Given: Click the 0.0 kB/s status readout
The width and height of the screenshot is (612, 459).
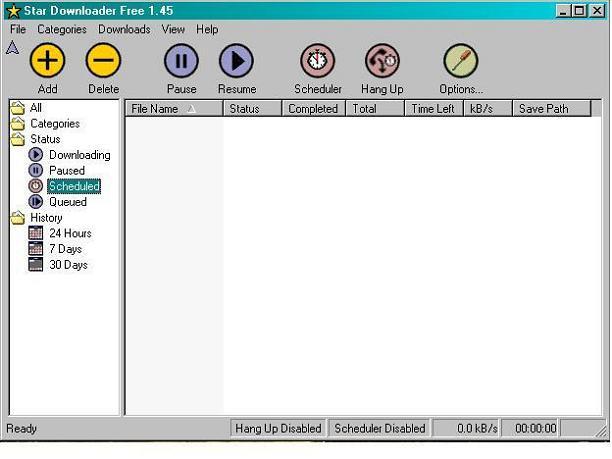Looking at the screenshot, I should [x=466, y=429].
